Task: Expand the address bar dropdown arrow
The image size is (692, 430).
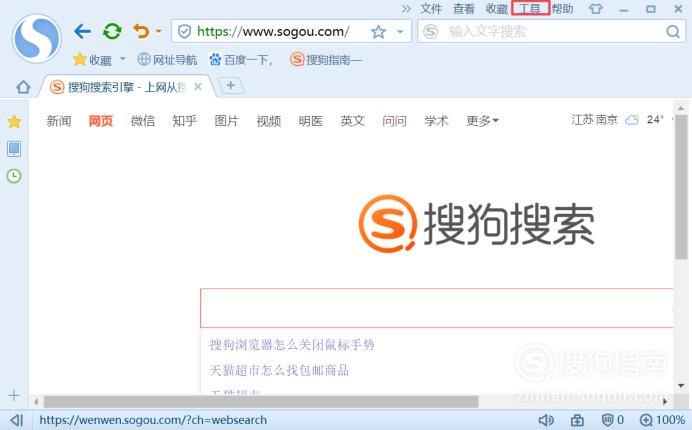Action: (400, 32)
